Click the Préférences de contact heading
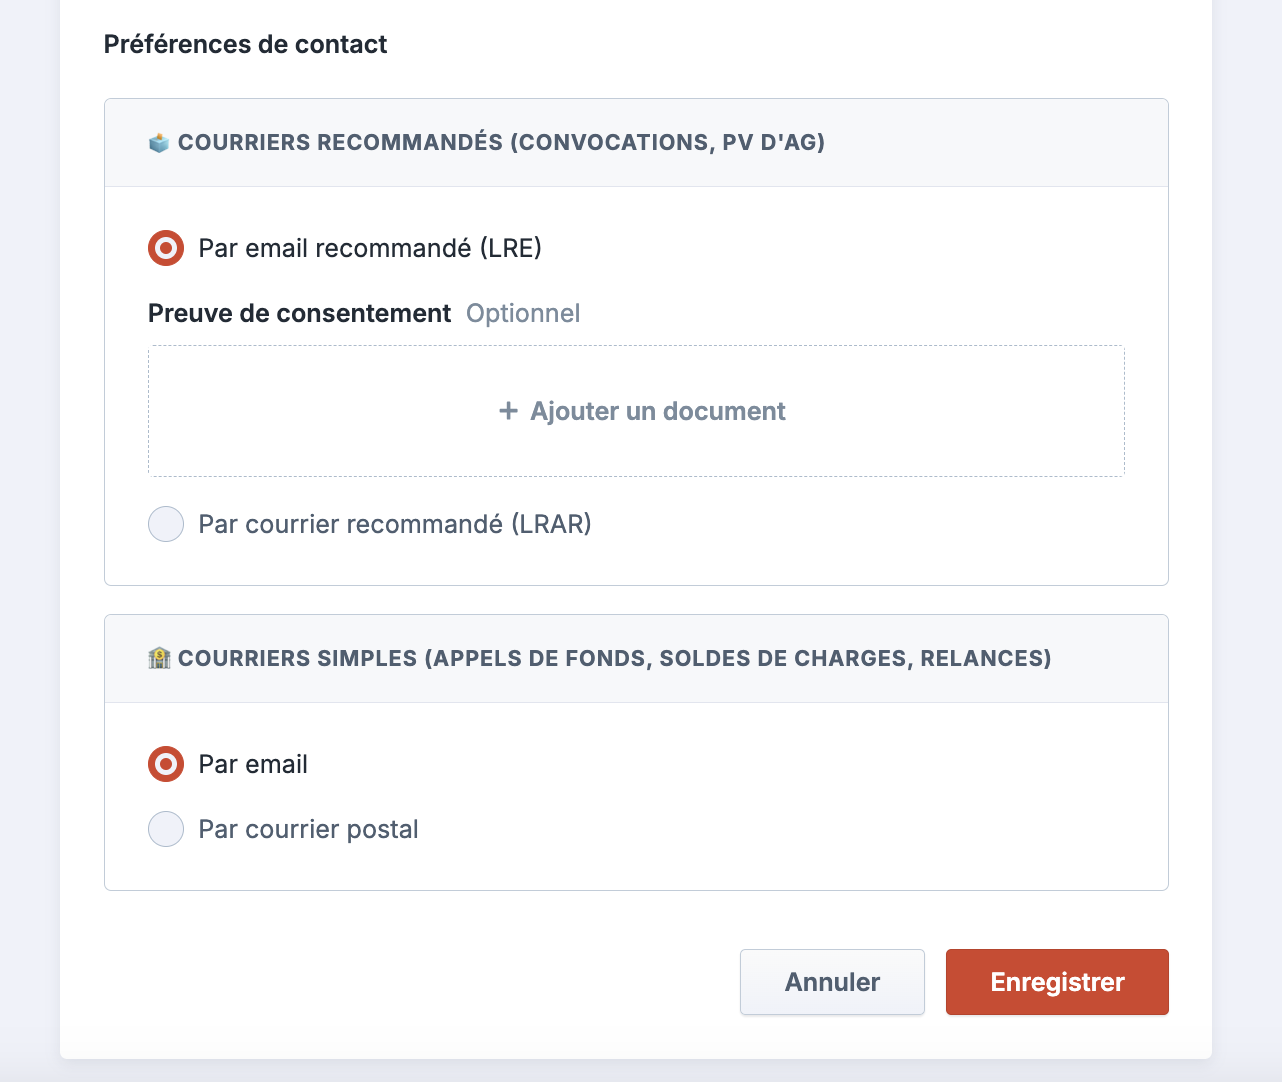 245,44
